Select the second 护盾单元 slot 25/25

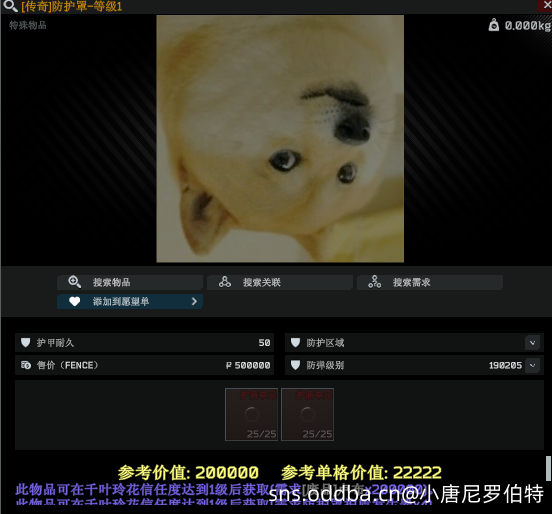click(307, 414)
